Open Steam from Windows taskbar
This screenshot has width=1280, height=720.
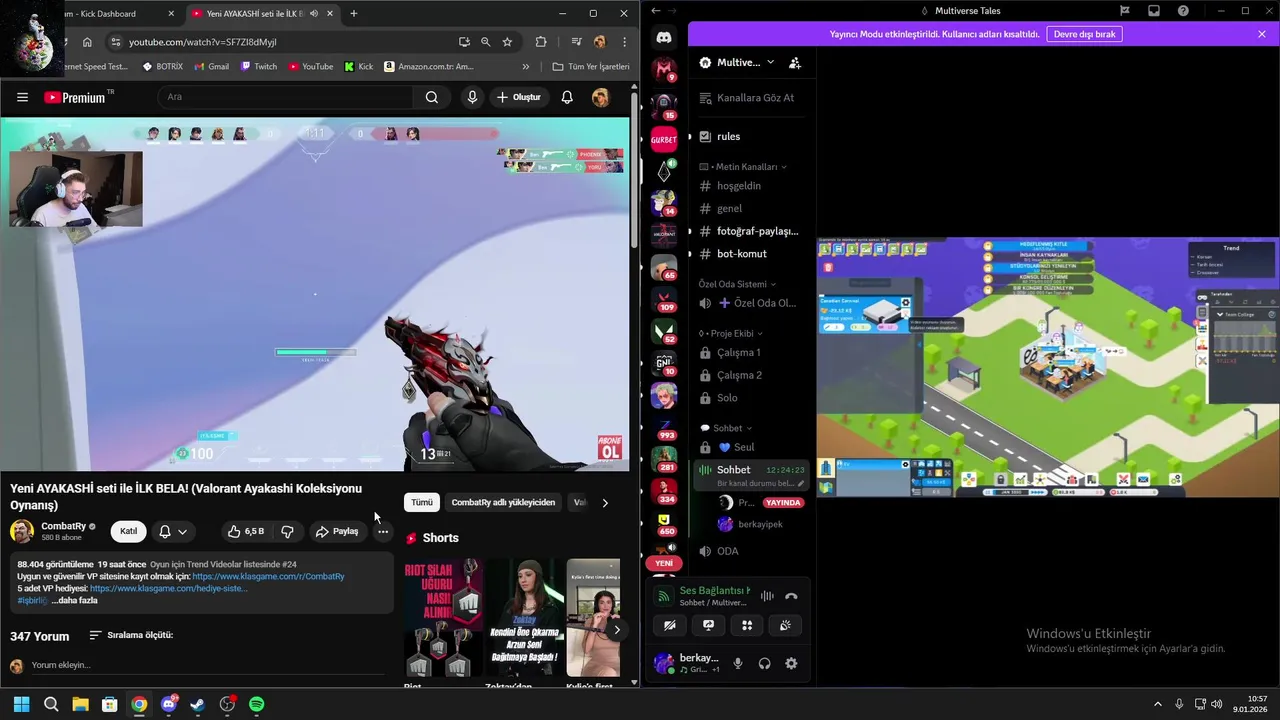pos(198,704)
